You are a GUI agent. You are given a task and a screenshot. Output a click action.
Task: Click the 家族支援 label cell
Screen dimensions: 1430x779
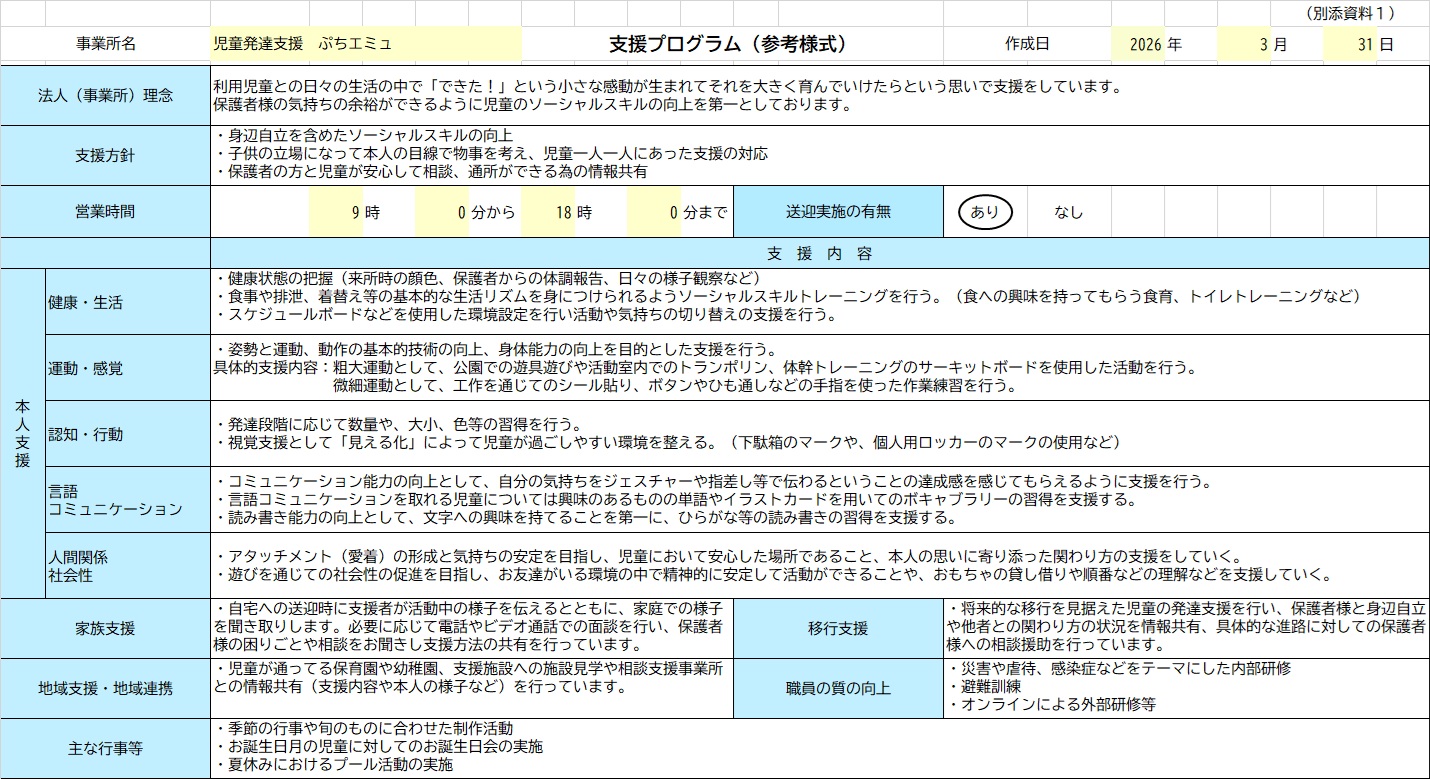tap(105, 629)
